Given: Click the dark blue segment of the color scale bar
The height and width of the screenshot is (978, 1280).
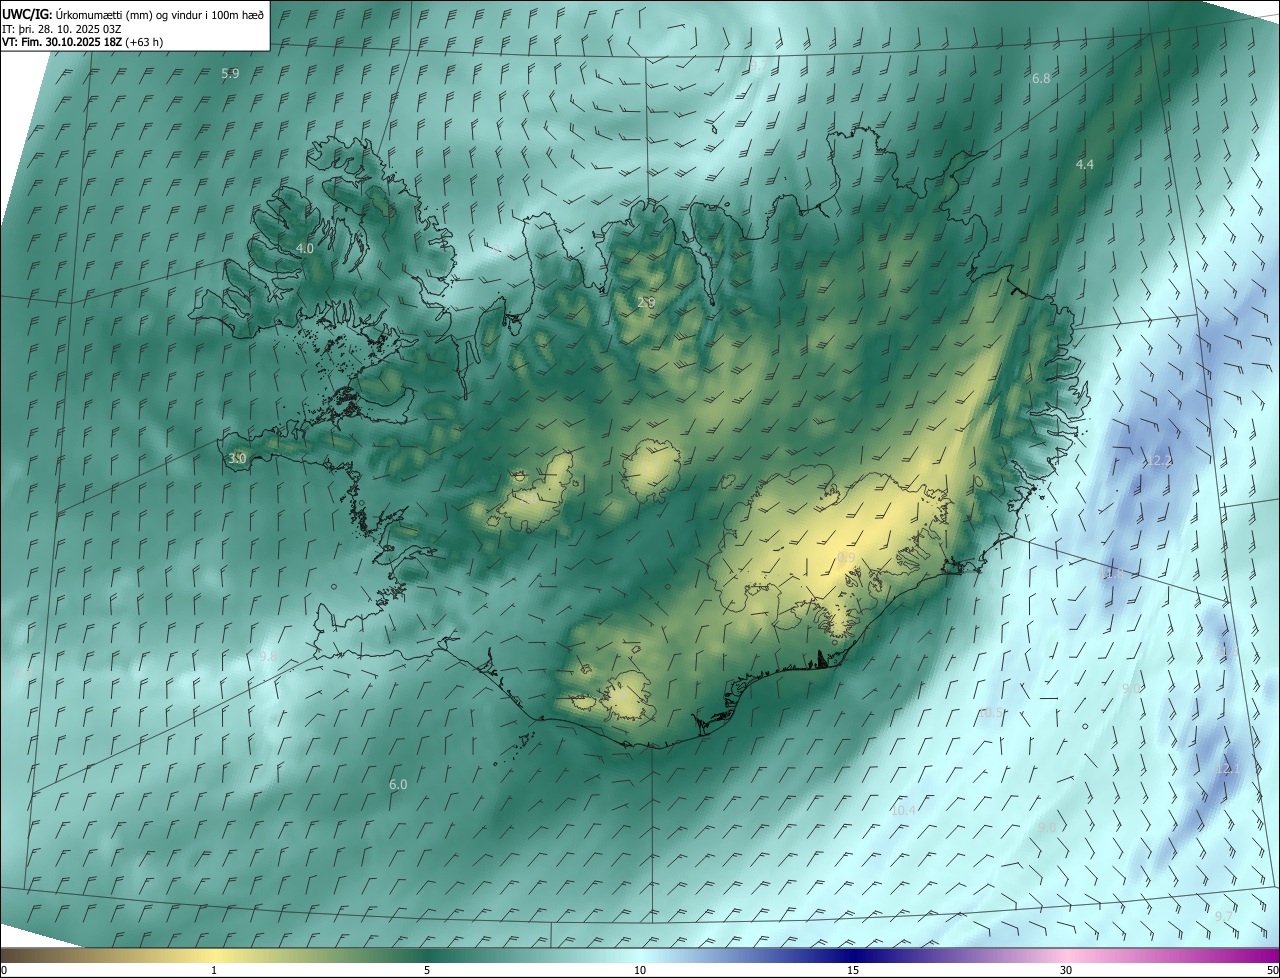Looking at the screenshot, I should (x=853, y=956).
